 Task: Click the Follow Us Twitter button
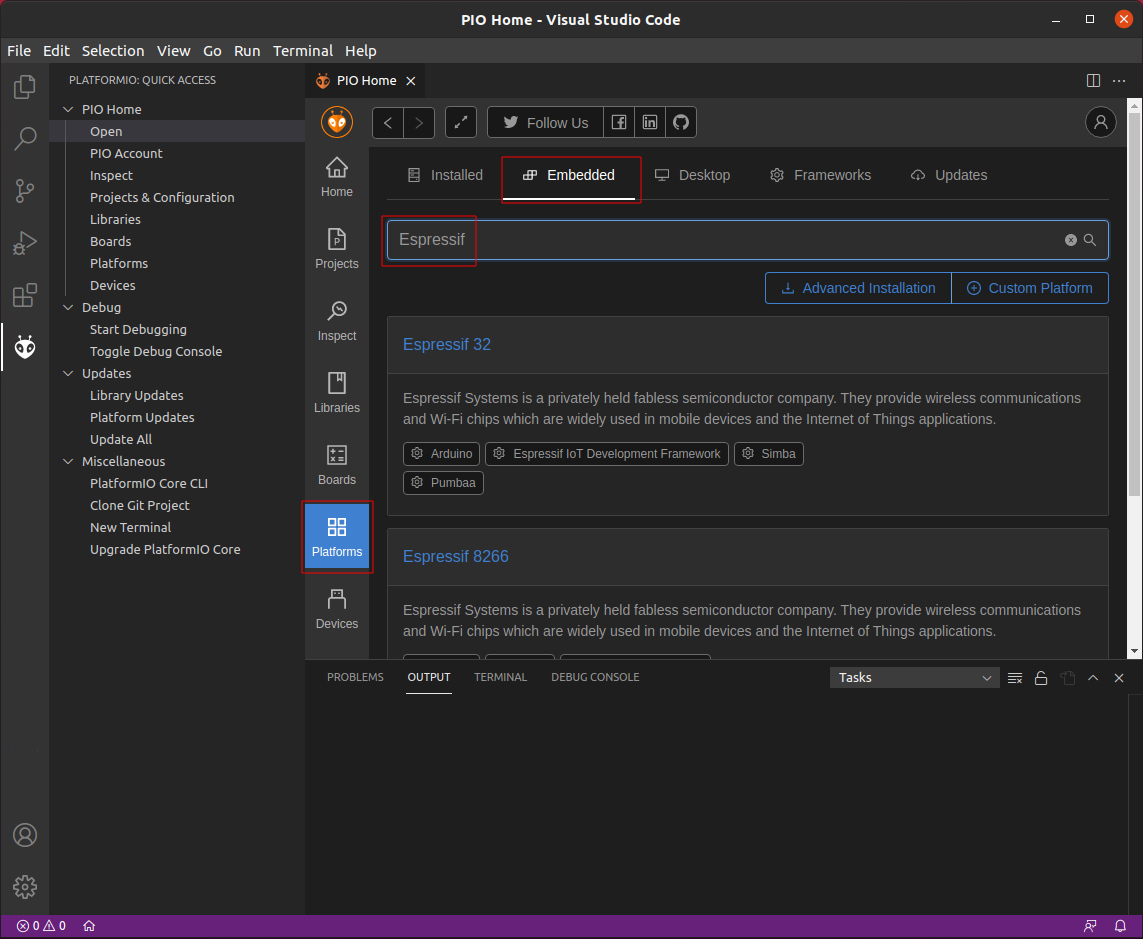tap(545, 122)
